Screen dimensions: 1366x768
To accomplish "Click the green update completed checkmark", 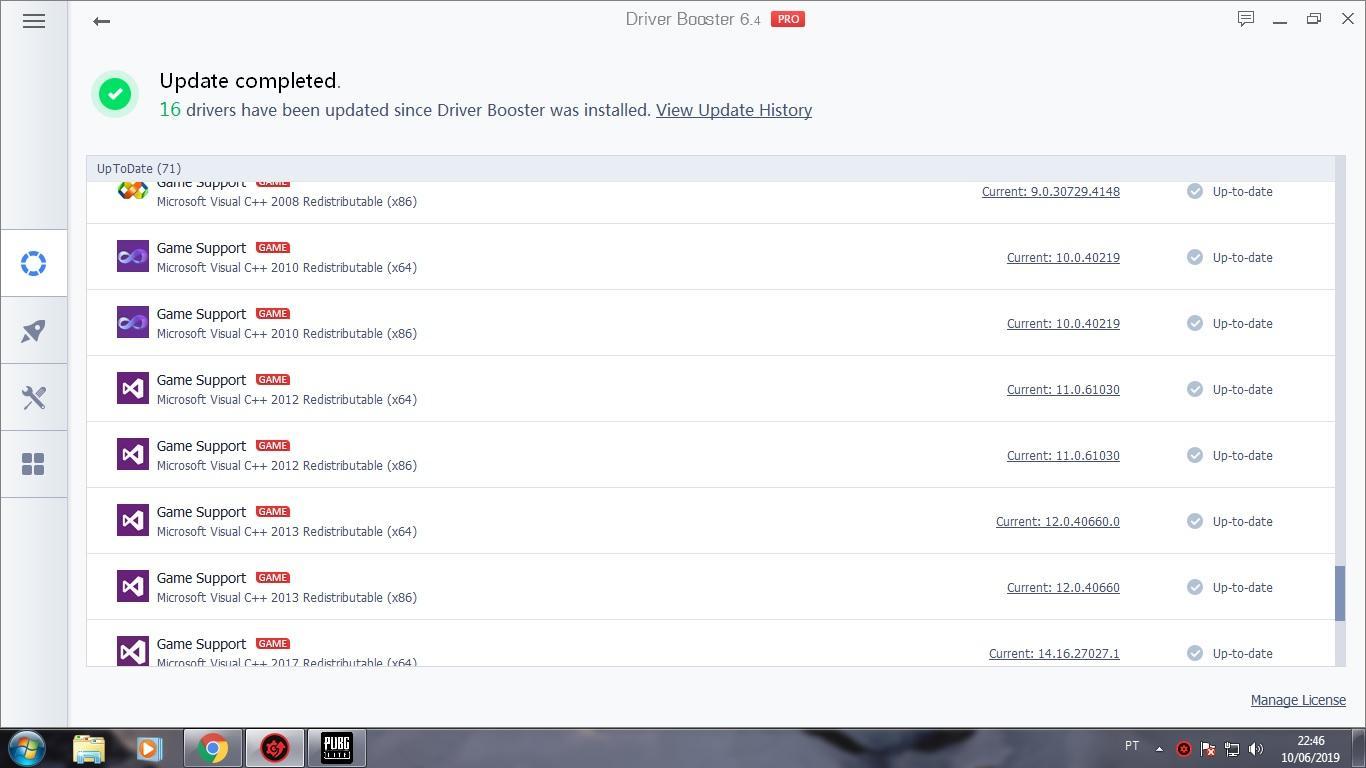I will click(115, 94).
